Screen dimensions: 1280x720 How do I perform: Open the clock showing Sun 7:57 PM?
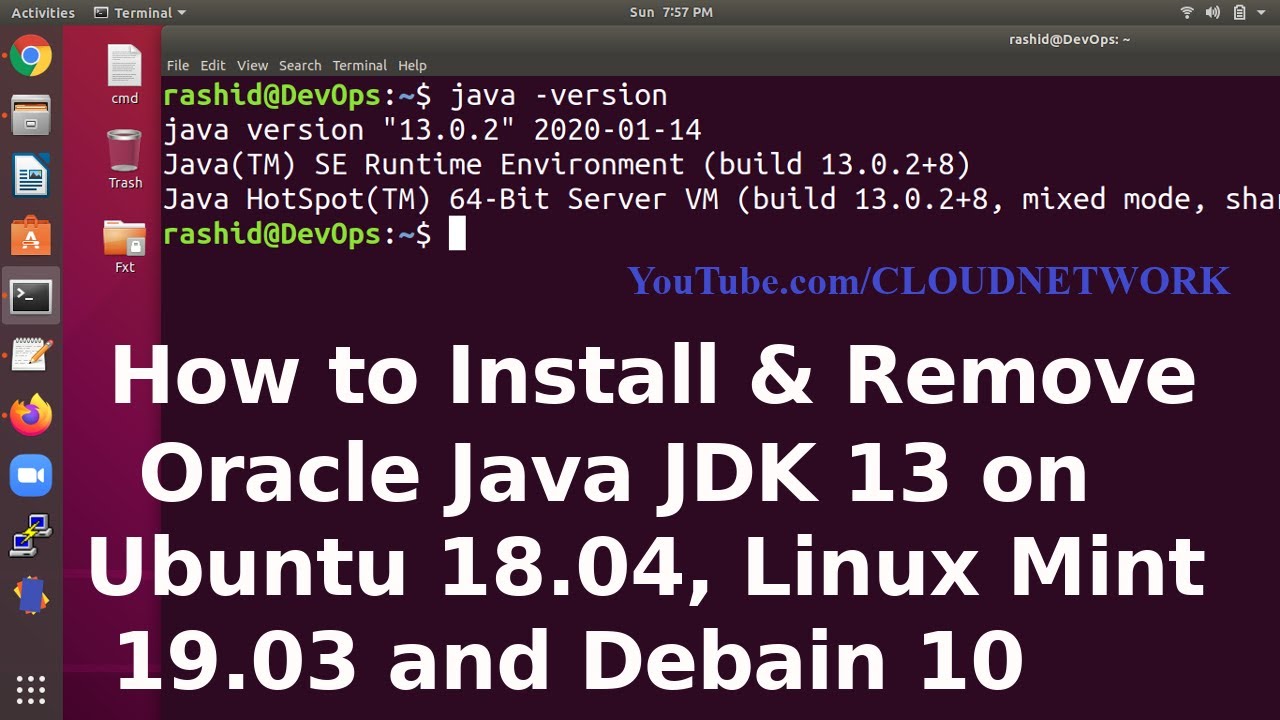[x=671, y=13]
